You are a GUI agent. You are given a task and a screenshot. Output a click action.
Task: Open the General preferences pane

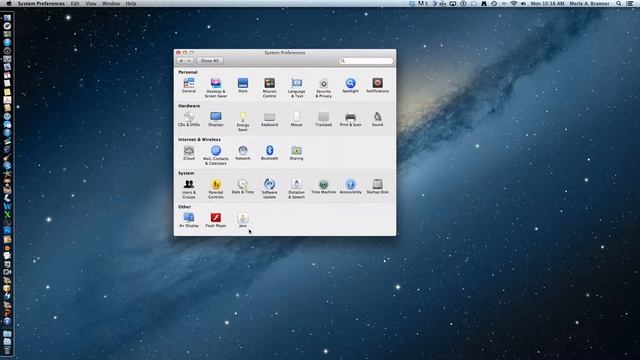(189, 86)
